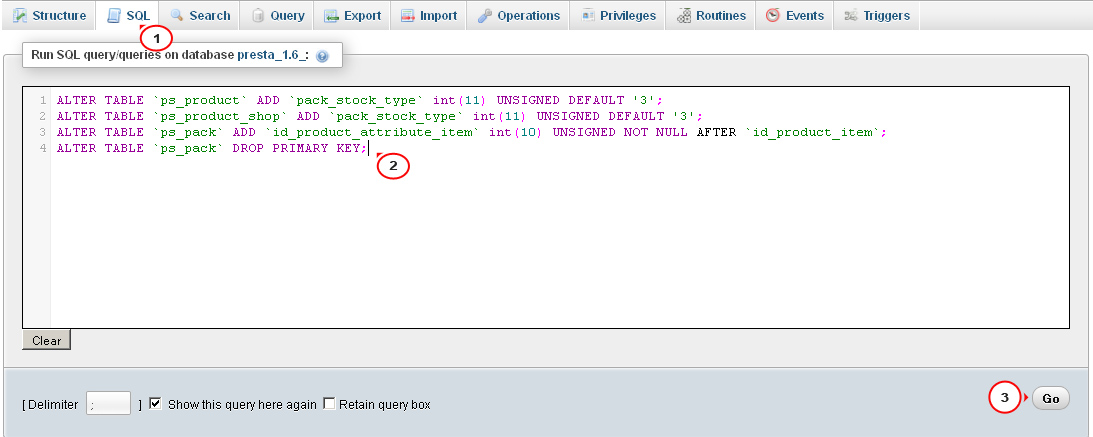The width and height of the screenshot is (1093, 437).
Task: Click the `ps_product_shop` ALTER TABLE line
Action: tap(380, 116)
